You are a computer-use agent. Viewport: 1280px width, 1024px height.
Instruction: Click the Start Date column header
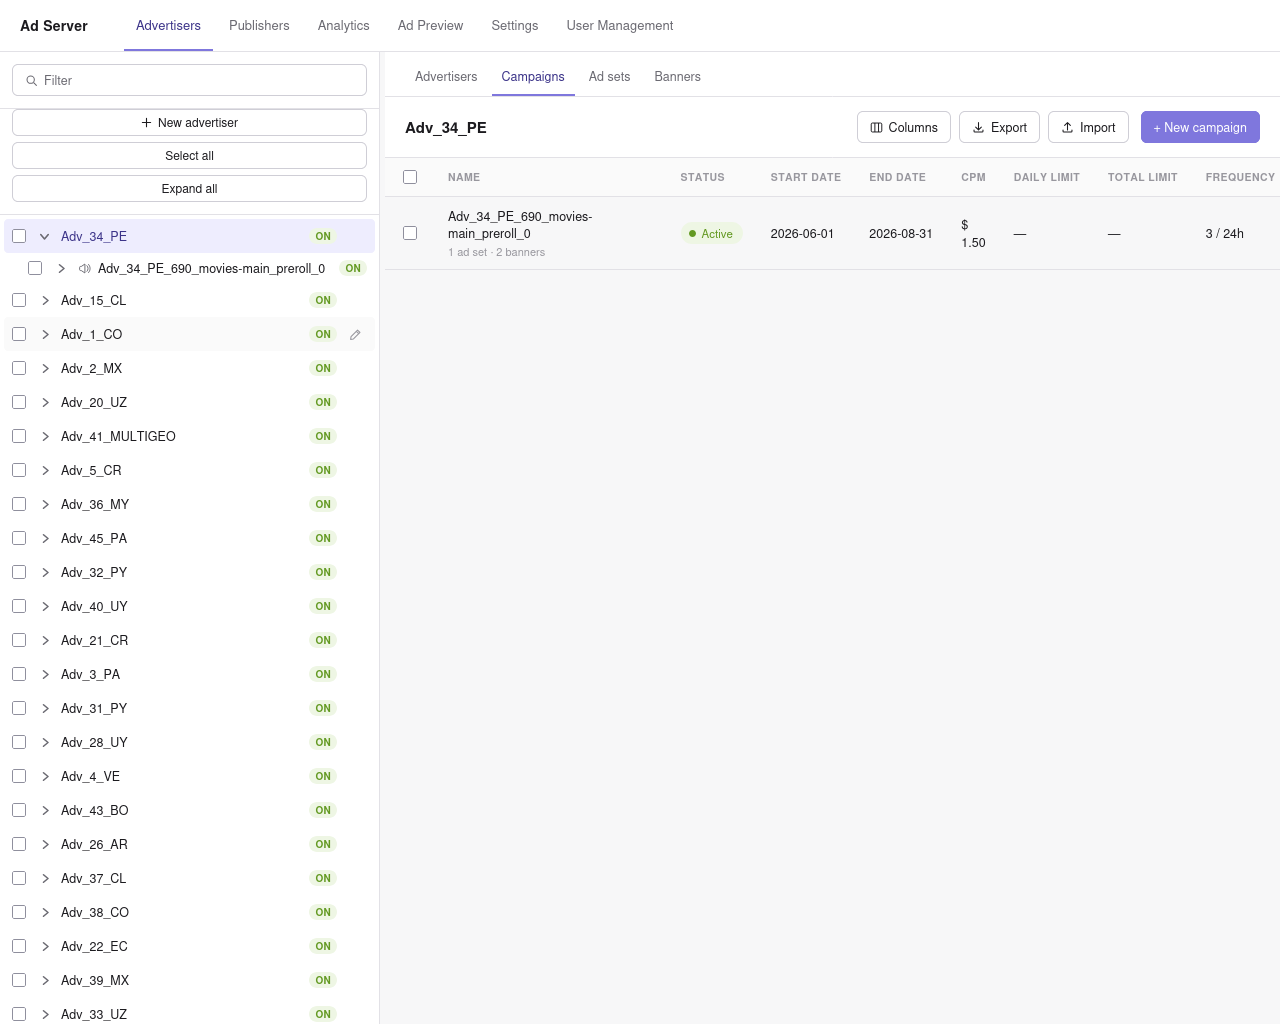[806, 178]
